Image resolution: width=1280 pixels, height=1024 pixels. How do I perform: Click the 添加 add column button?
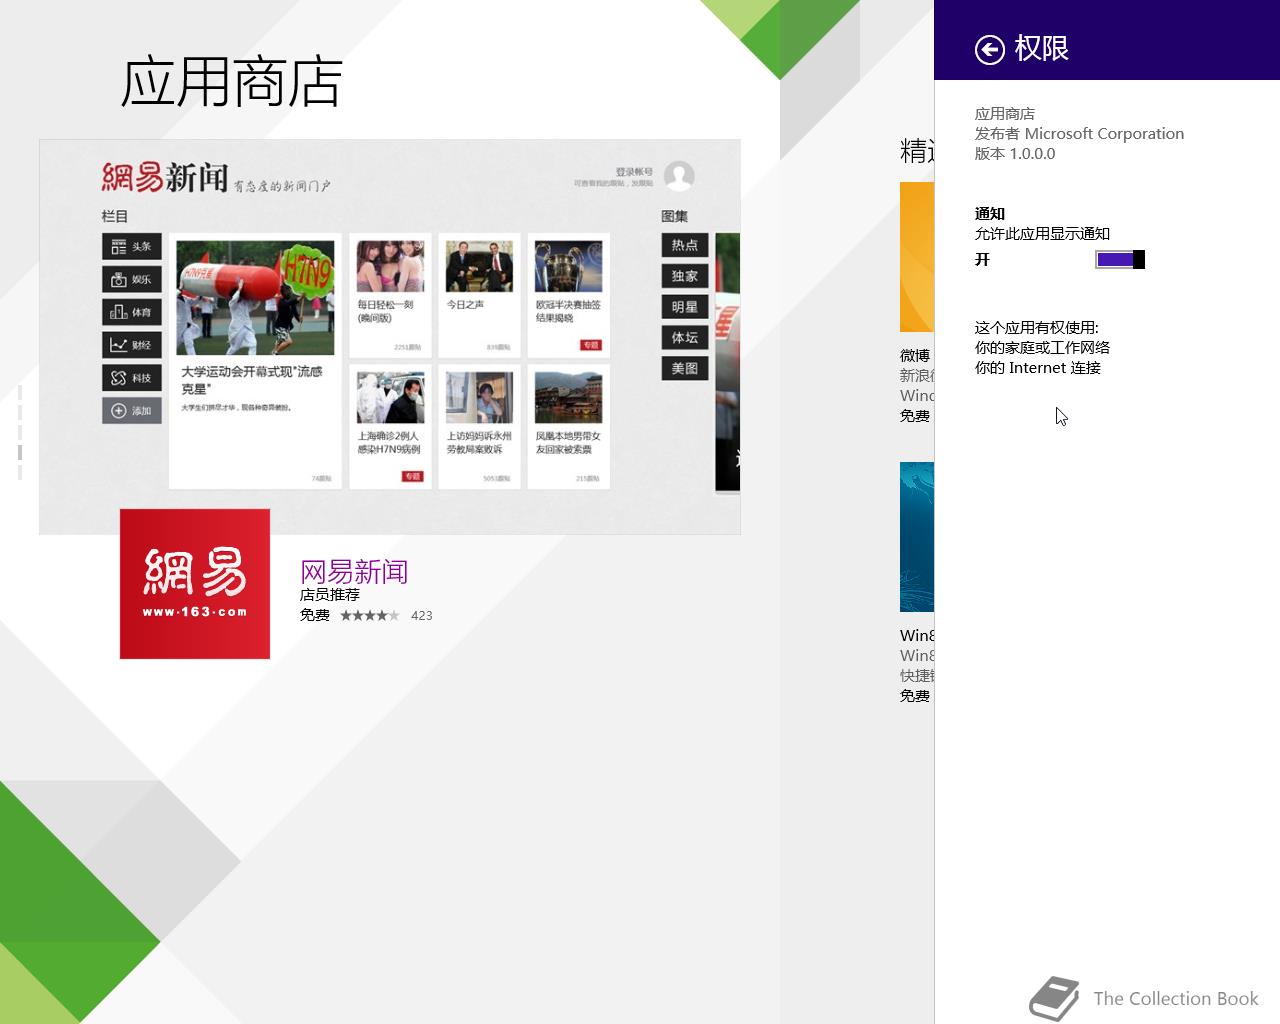point(132,411)
